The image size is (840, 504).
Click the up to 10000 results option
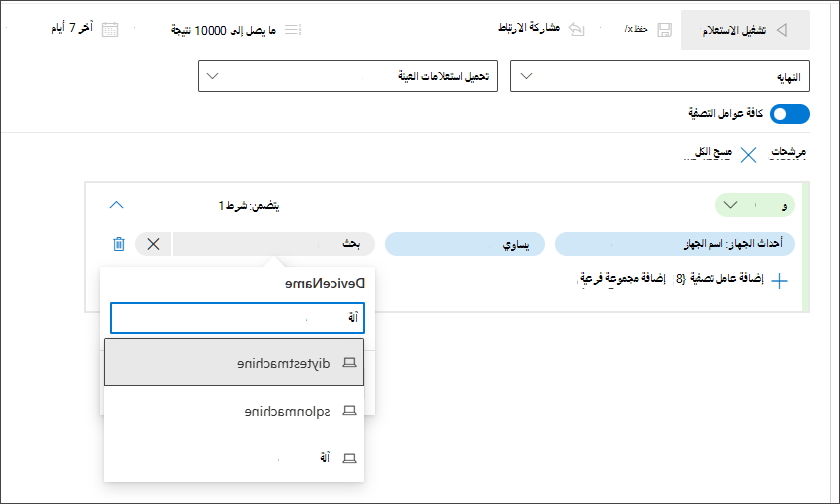(223, 30)
